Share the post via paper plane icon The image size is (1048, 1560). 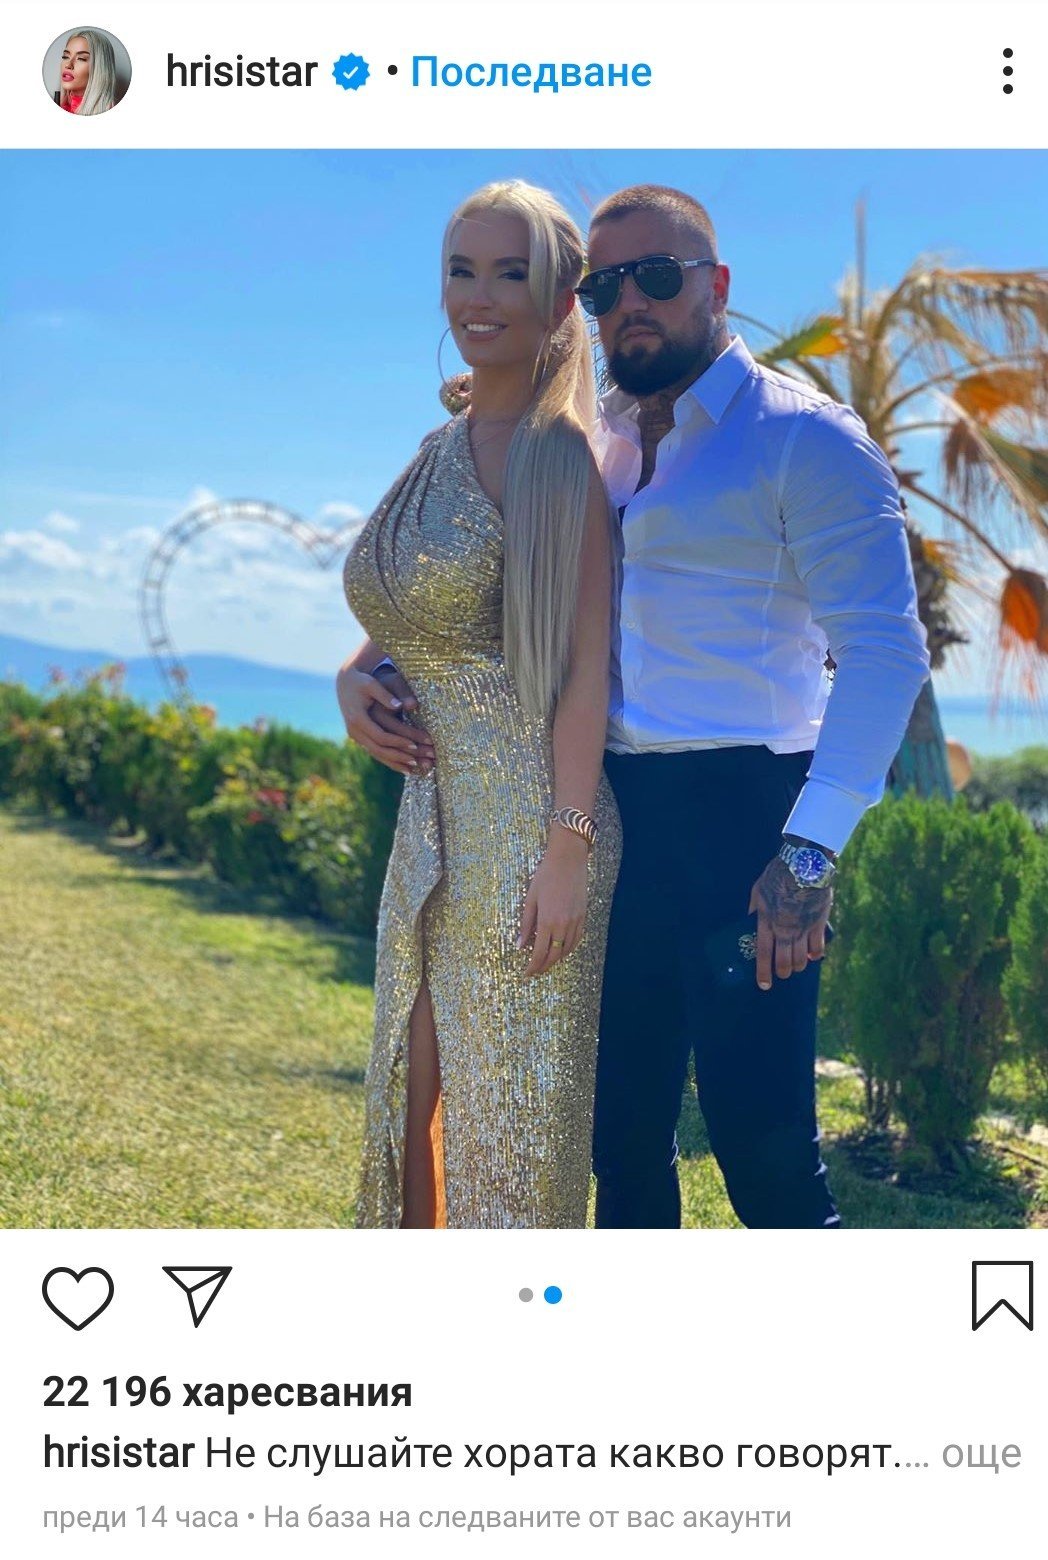(197, 1295)
